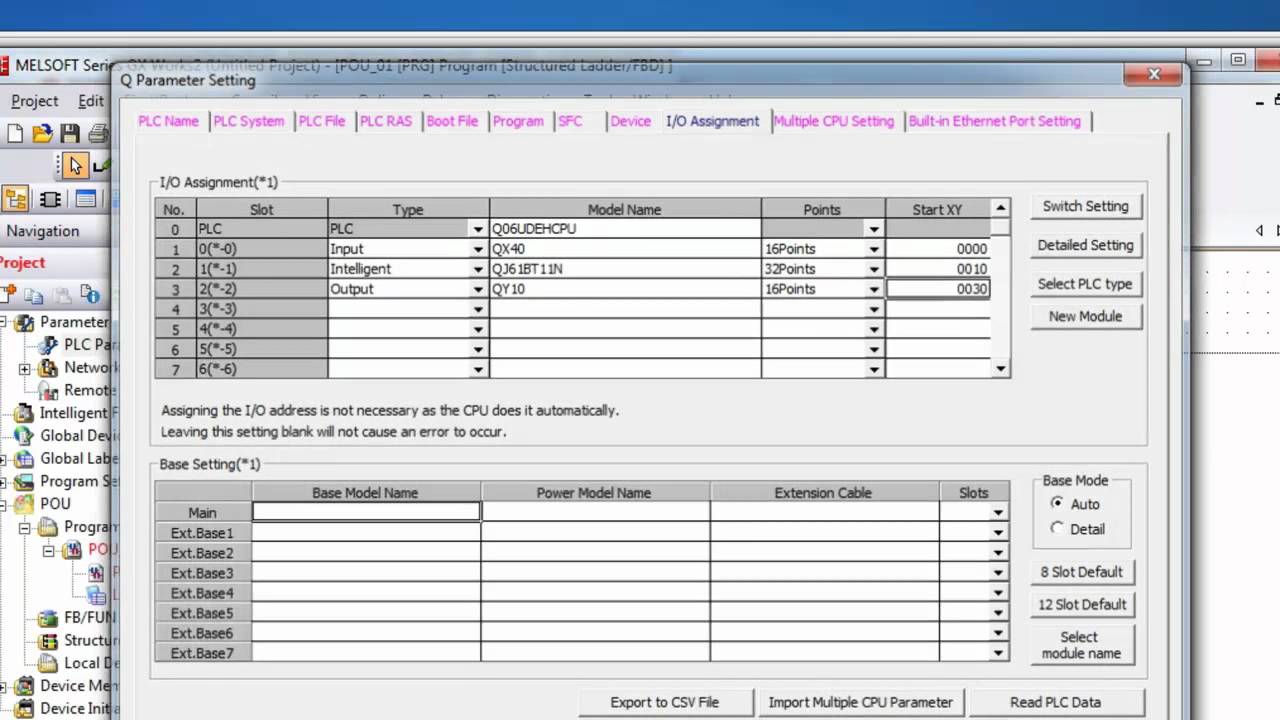Click the Switch Setting button
1280x720 pixels.
(1085, 206)
